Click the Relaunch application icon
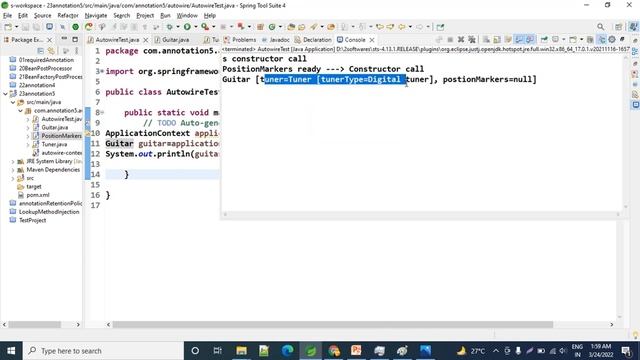640x360 pixels. (x=89, y=27)
